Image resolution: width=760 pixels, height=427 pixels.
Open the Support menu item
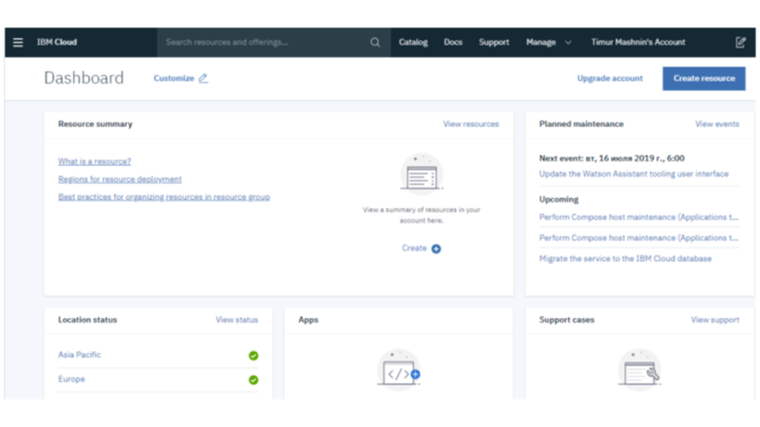pos(494,42)
